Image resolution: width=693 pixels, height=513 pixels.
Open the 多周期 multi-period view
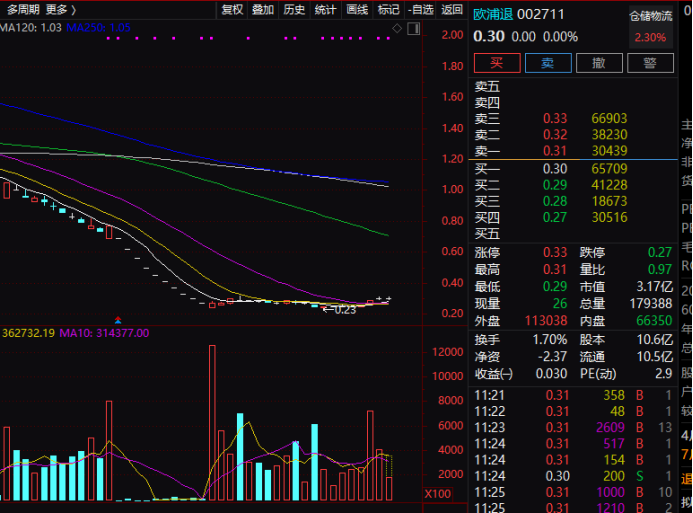click(22, 9)
